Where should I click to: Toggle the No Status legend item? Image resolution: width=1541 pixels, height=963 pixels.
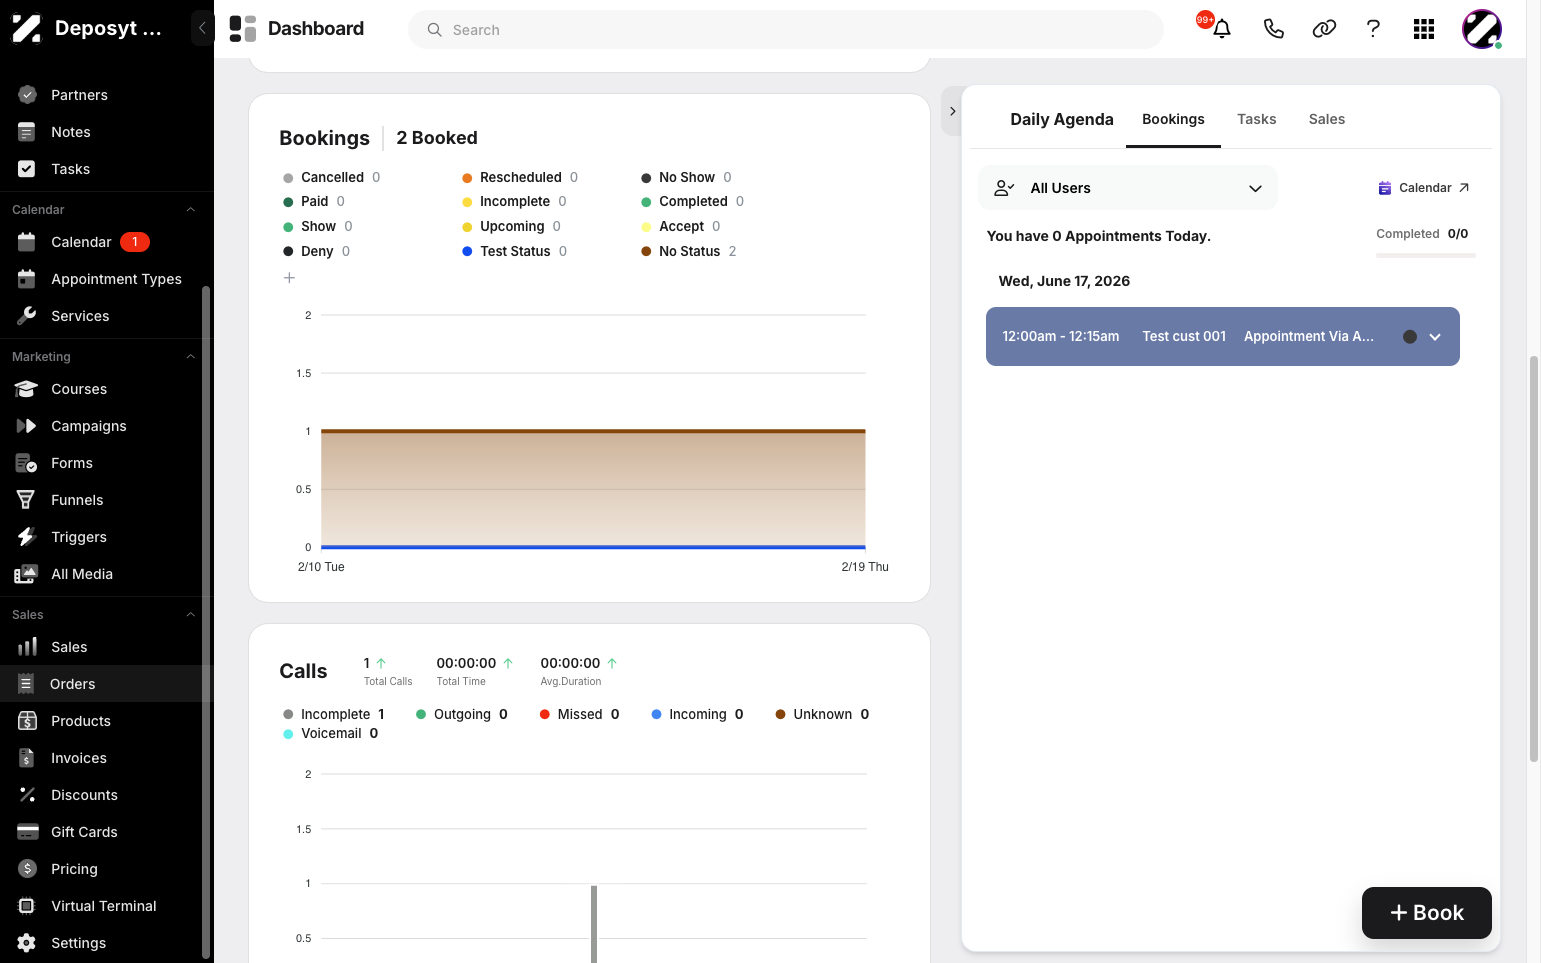pyautogui.click(x=689, y=251)
